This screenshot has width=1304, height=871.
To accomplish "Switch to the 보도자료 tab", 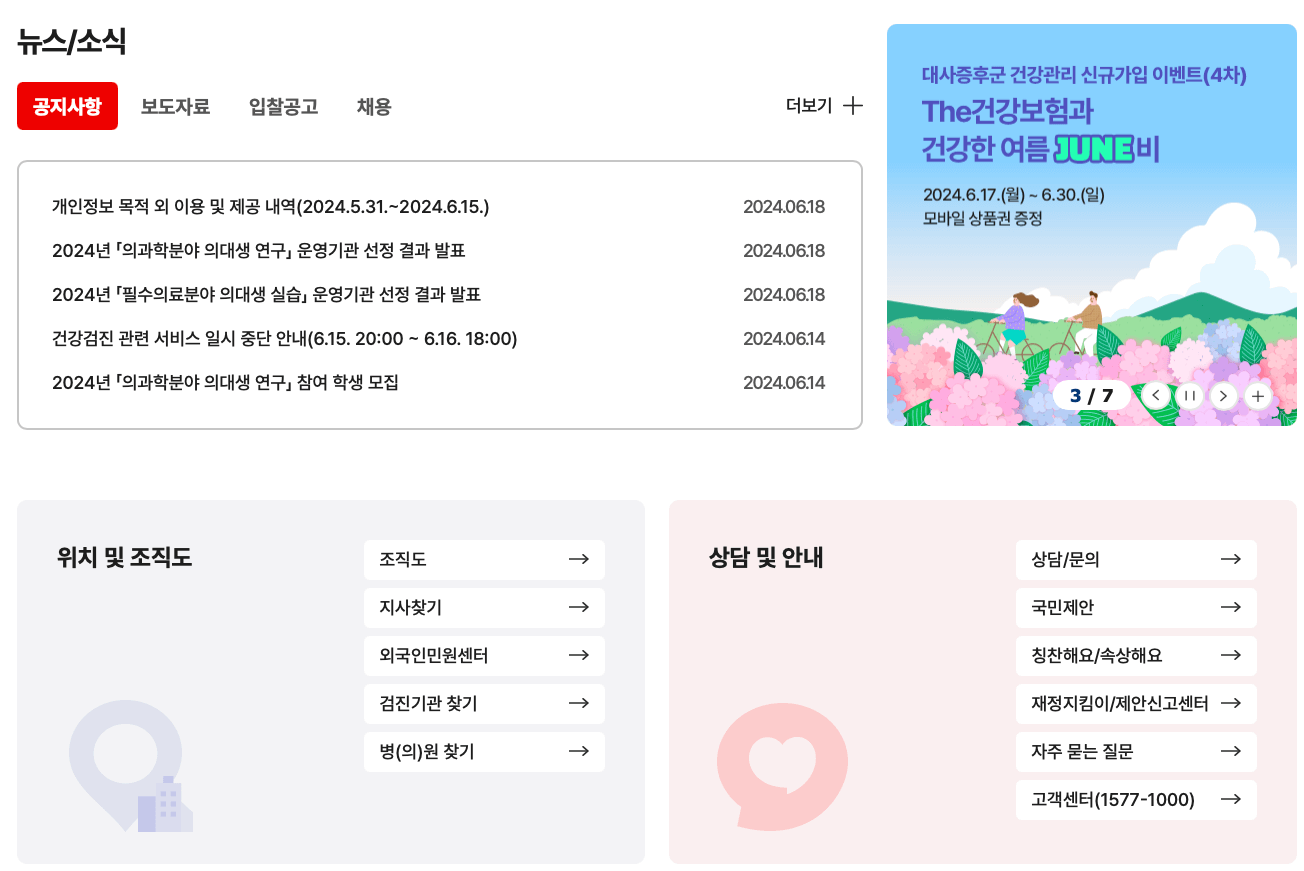I will coord(176,106).
